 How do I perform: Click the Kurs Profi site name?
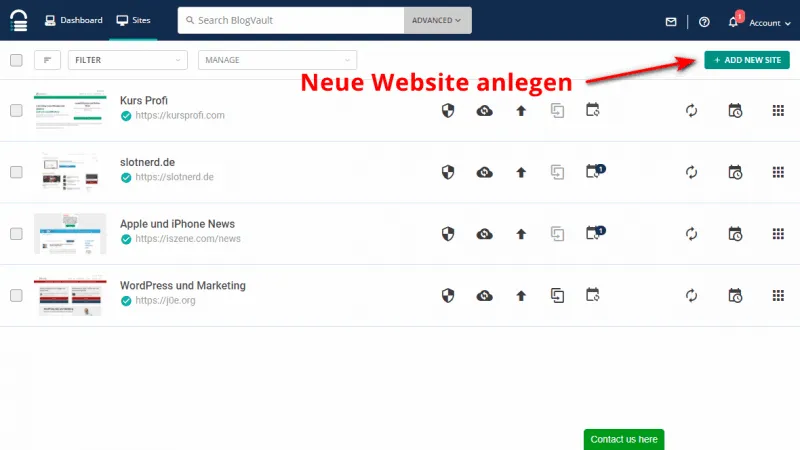(x=144, y=101)
